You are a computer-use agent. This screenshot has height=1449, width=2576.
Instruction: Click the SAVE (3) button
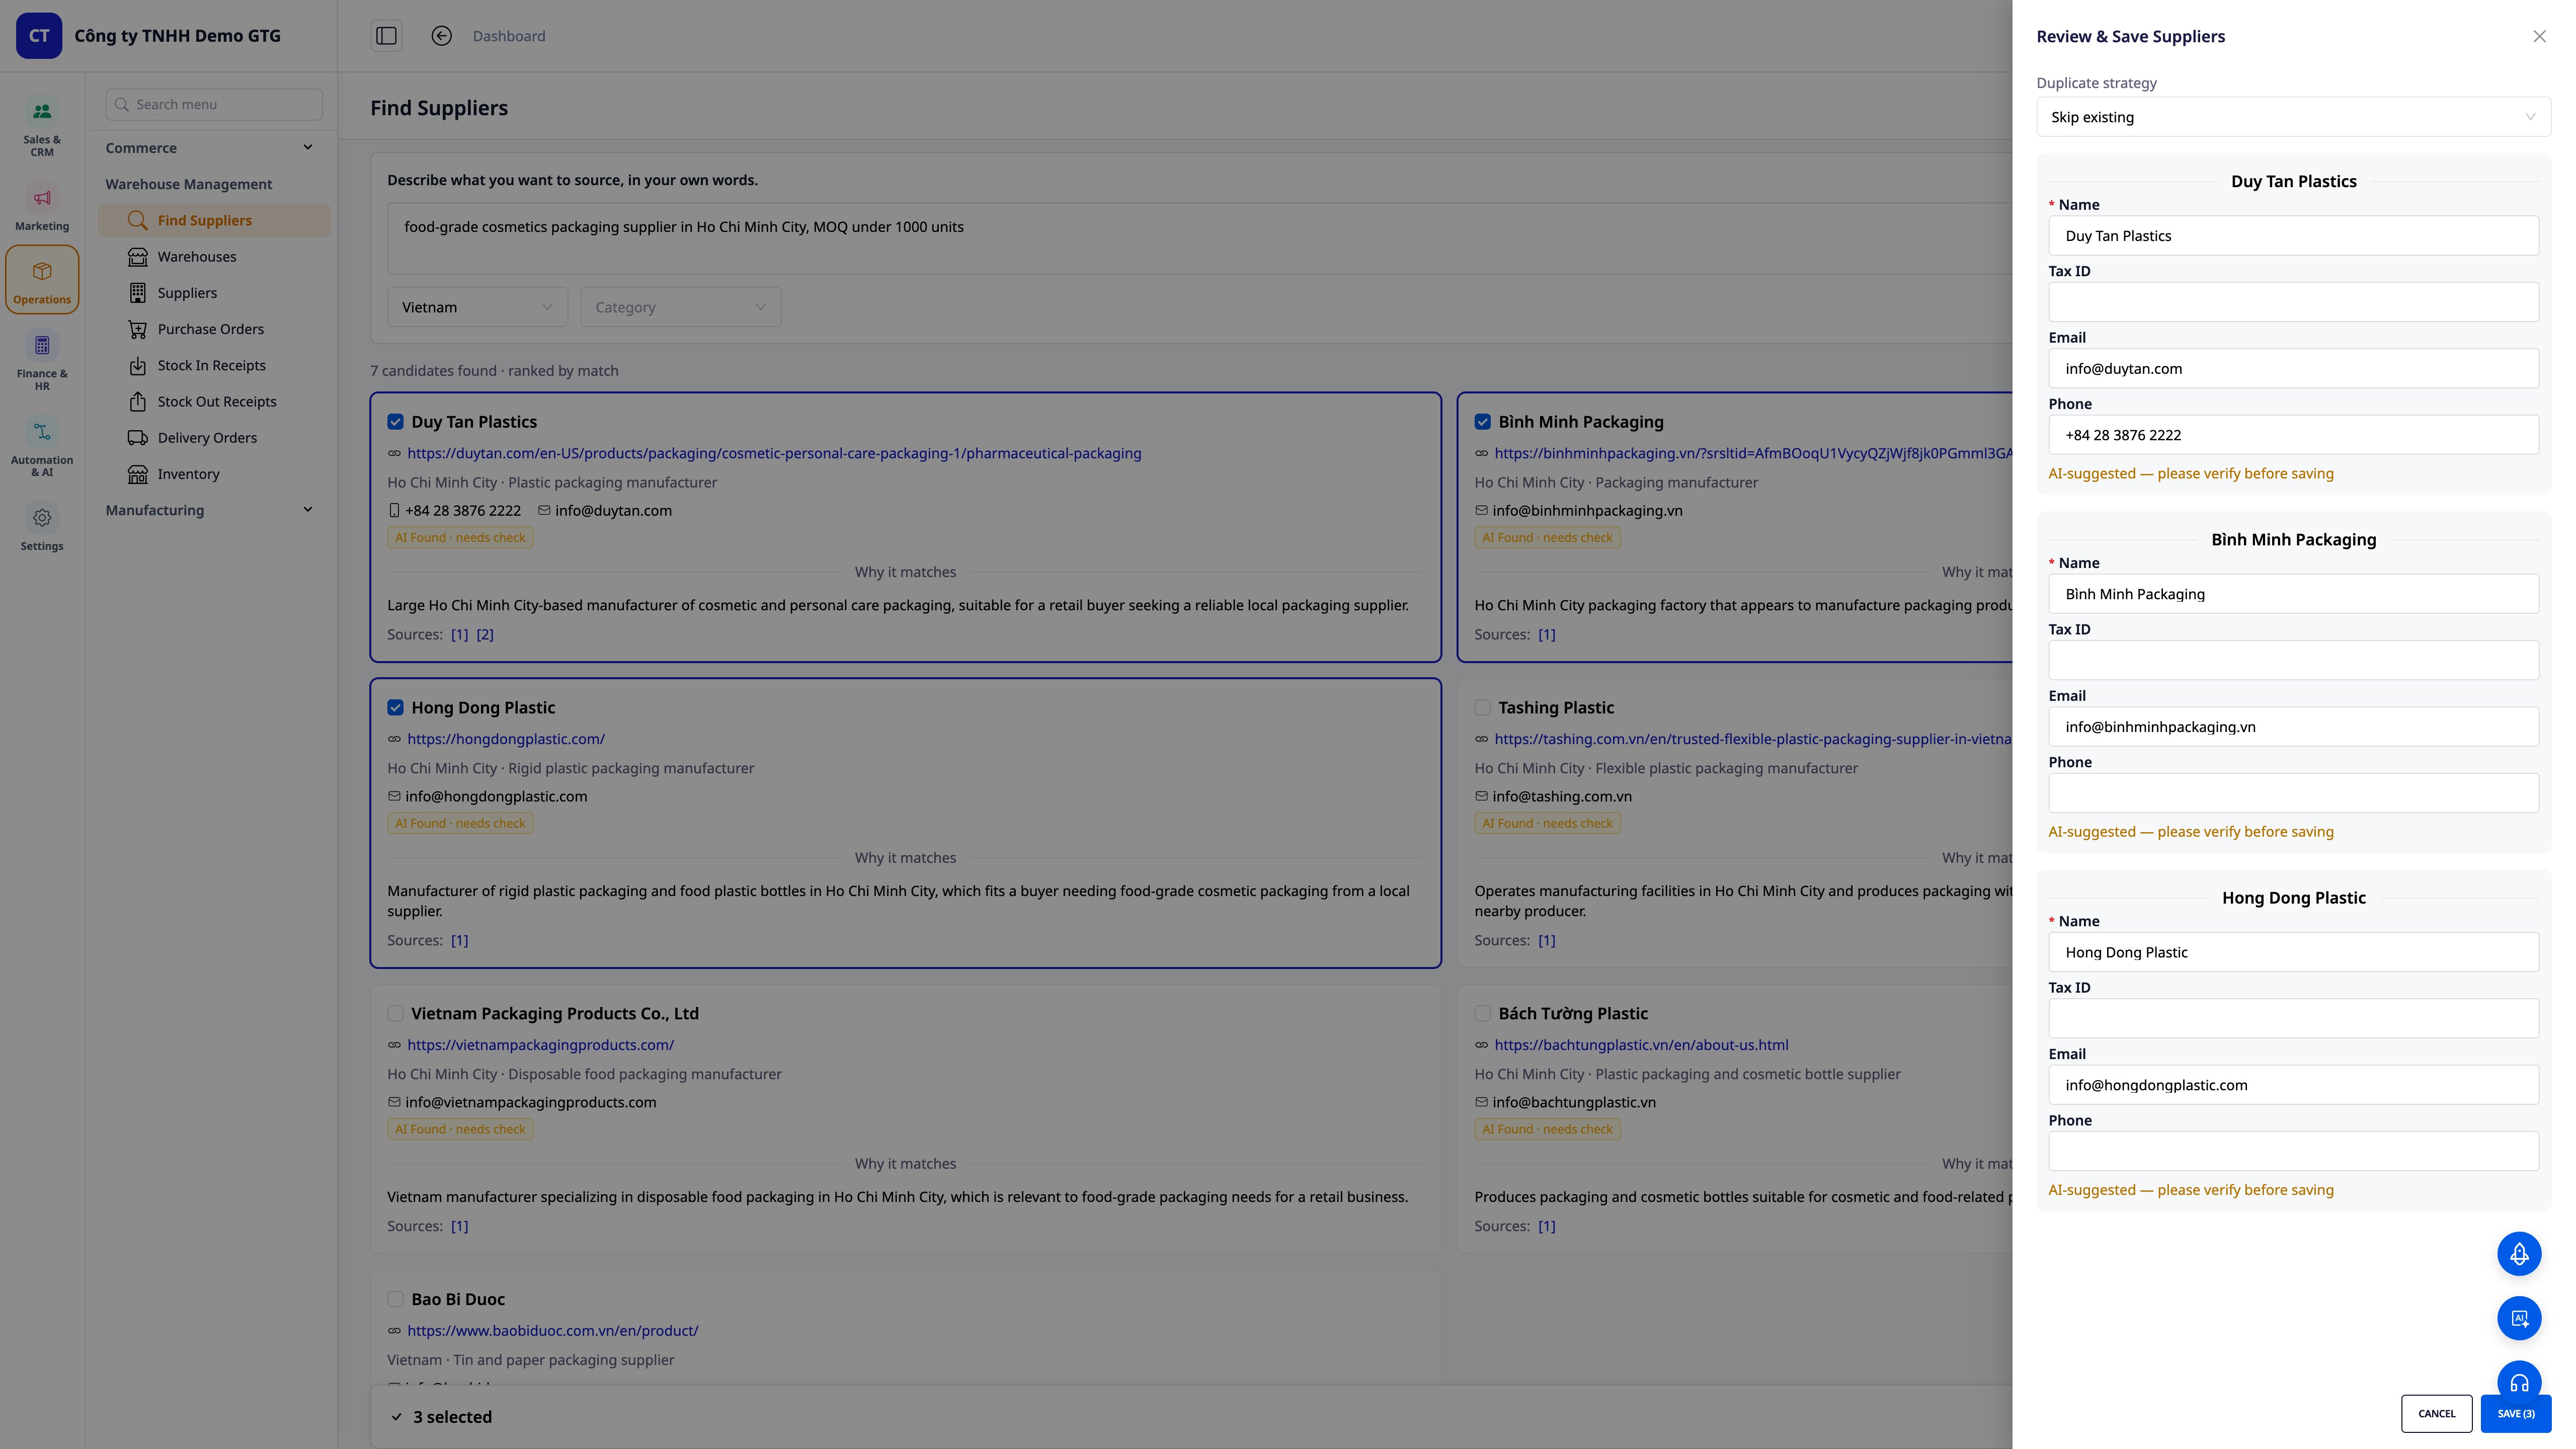(x=2515, y=1413)
